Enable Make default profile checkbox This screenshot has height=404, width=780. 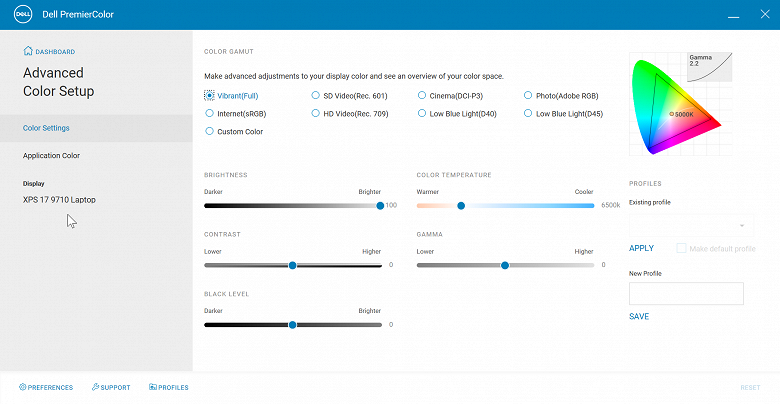pos(682,248)
